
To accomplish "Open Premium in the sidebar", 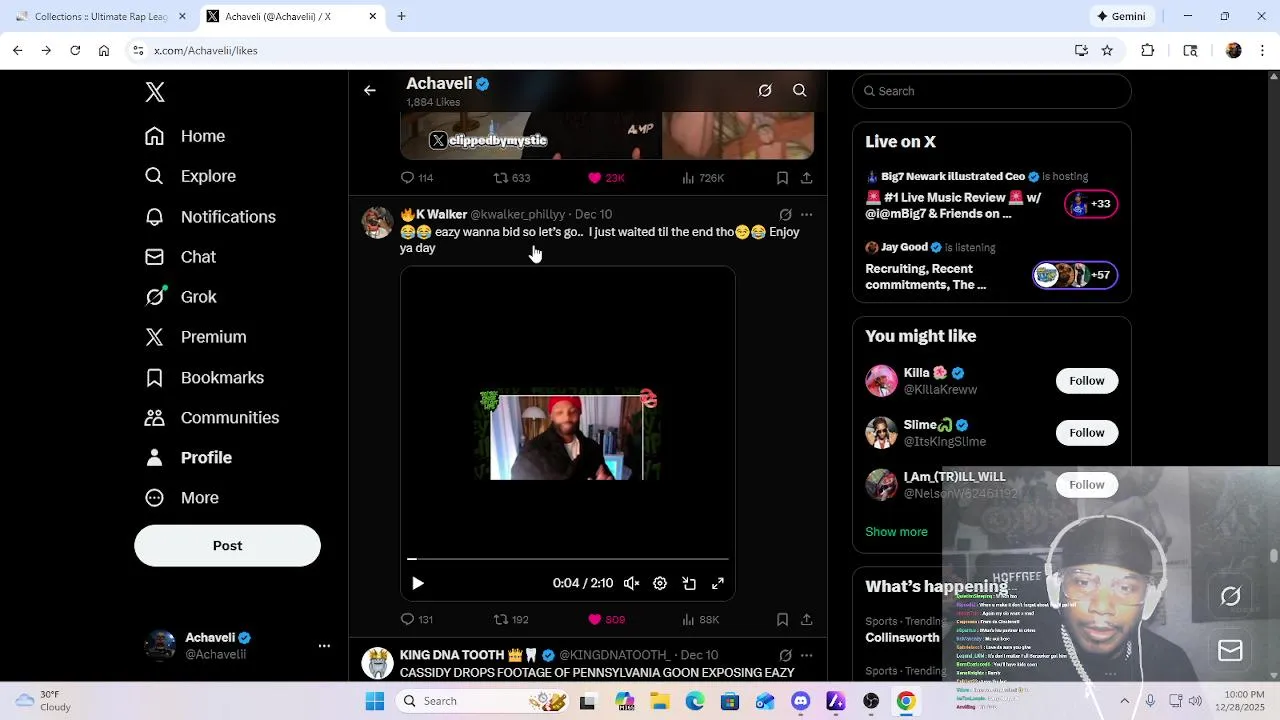I will pos(195,337).
